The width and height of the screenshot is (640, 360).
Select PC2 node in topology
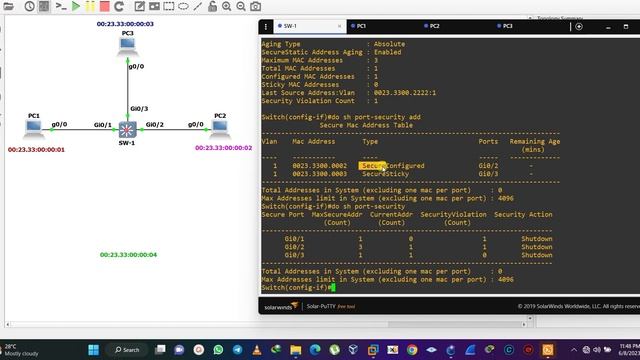(x=220, y=129)
